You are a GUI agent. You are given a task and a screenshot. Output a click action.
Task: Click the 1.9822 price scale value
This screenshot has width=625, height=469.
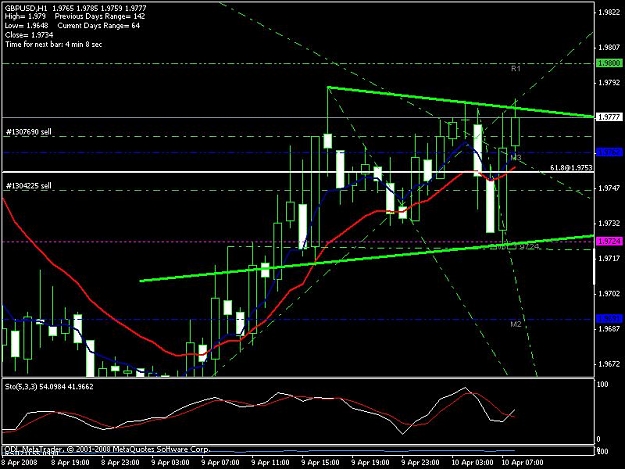(609, 12)
